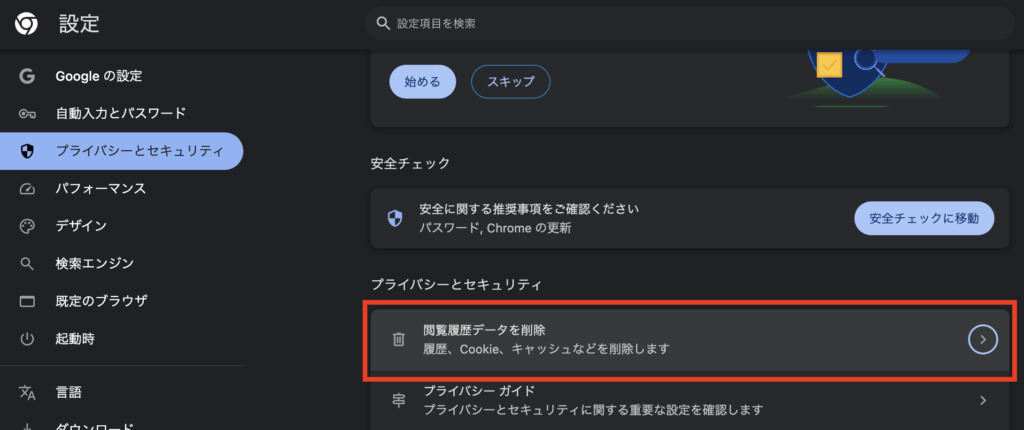Image resolution: width=1024 pixels, height=430 pixels.
Task: Open the パフォーマンス settings section
Action: [x=100, y=189]
